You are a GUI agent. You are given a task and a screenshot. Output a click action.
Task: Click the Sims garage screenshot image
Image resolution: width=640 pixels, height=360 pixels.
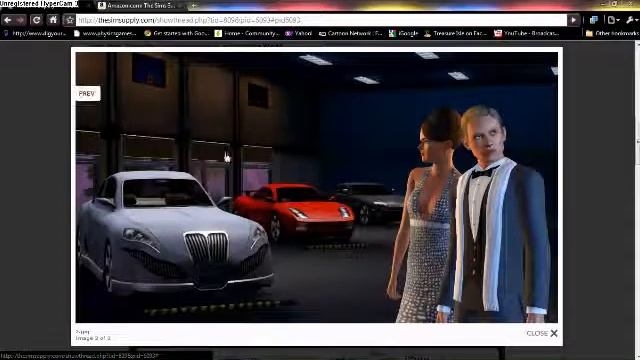316,187
